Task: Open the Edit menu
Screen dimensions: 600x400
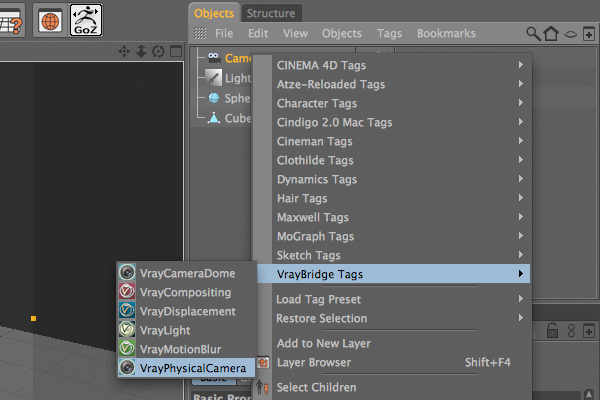Action: click(x=258, y=33)
